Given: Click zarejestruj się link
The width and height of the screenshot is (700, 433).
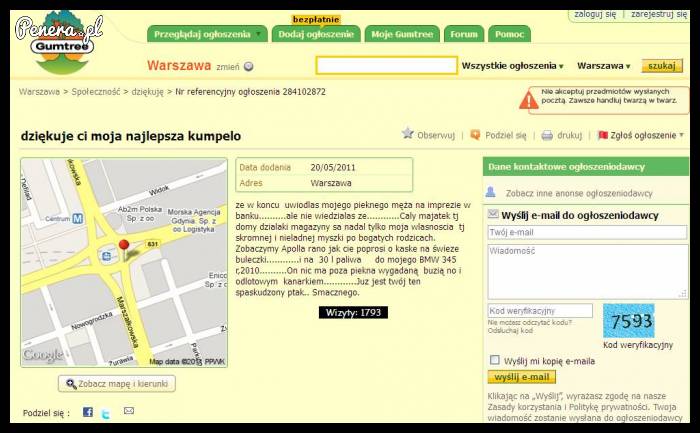Looking at the screenshot, I should coord(659,14).
